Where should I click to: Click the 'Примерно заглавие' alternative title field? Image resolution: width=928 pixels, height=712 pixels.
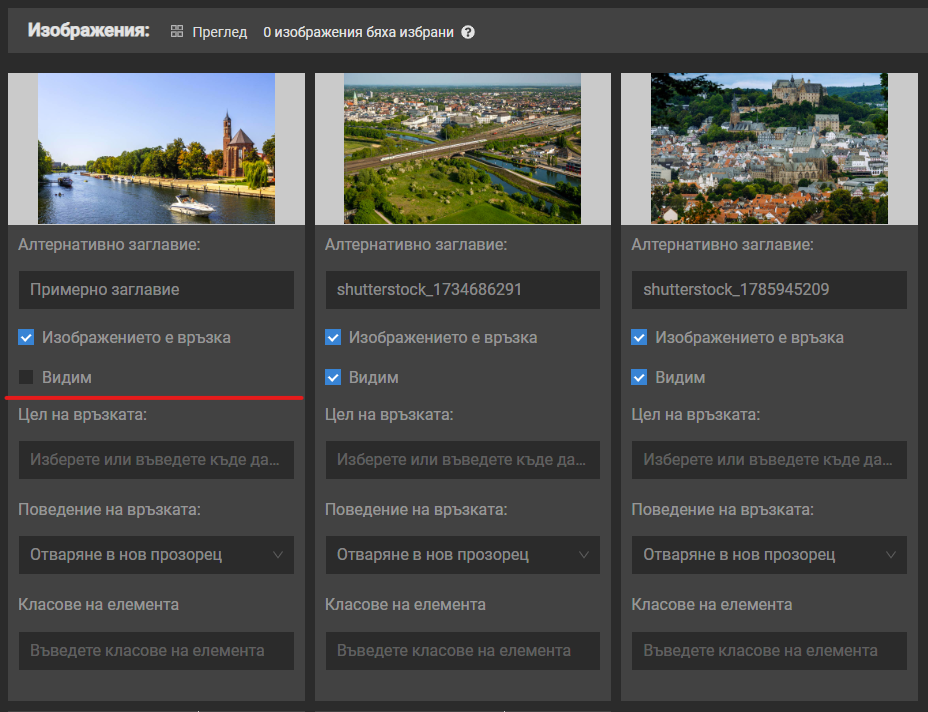(156, 290)
